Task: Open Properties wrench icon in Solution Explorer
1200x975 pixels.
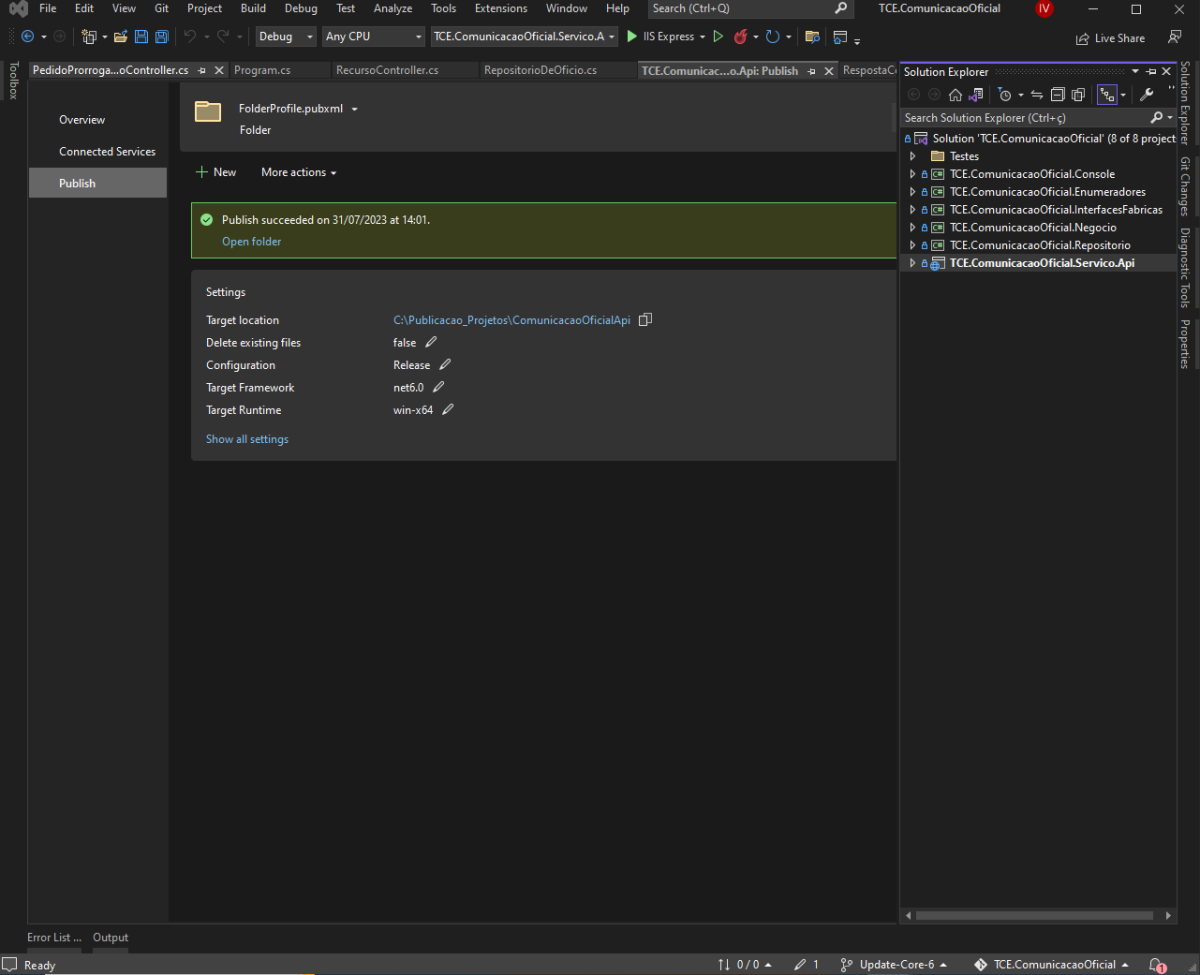Action: coord(1147,95)
